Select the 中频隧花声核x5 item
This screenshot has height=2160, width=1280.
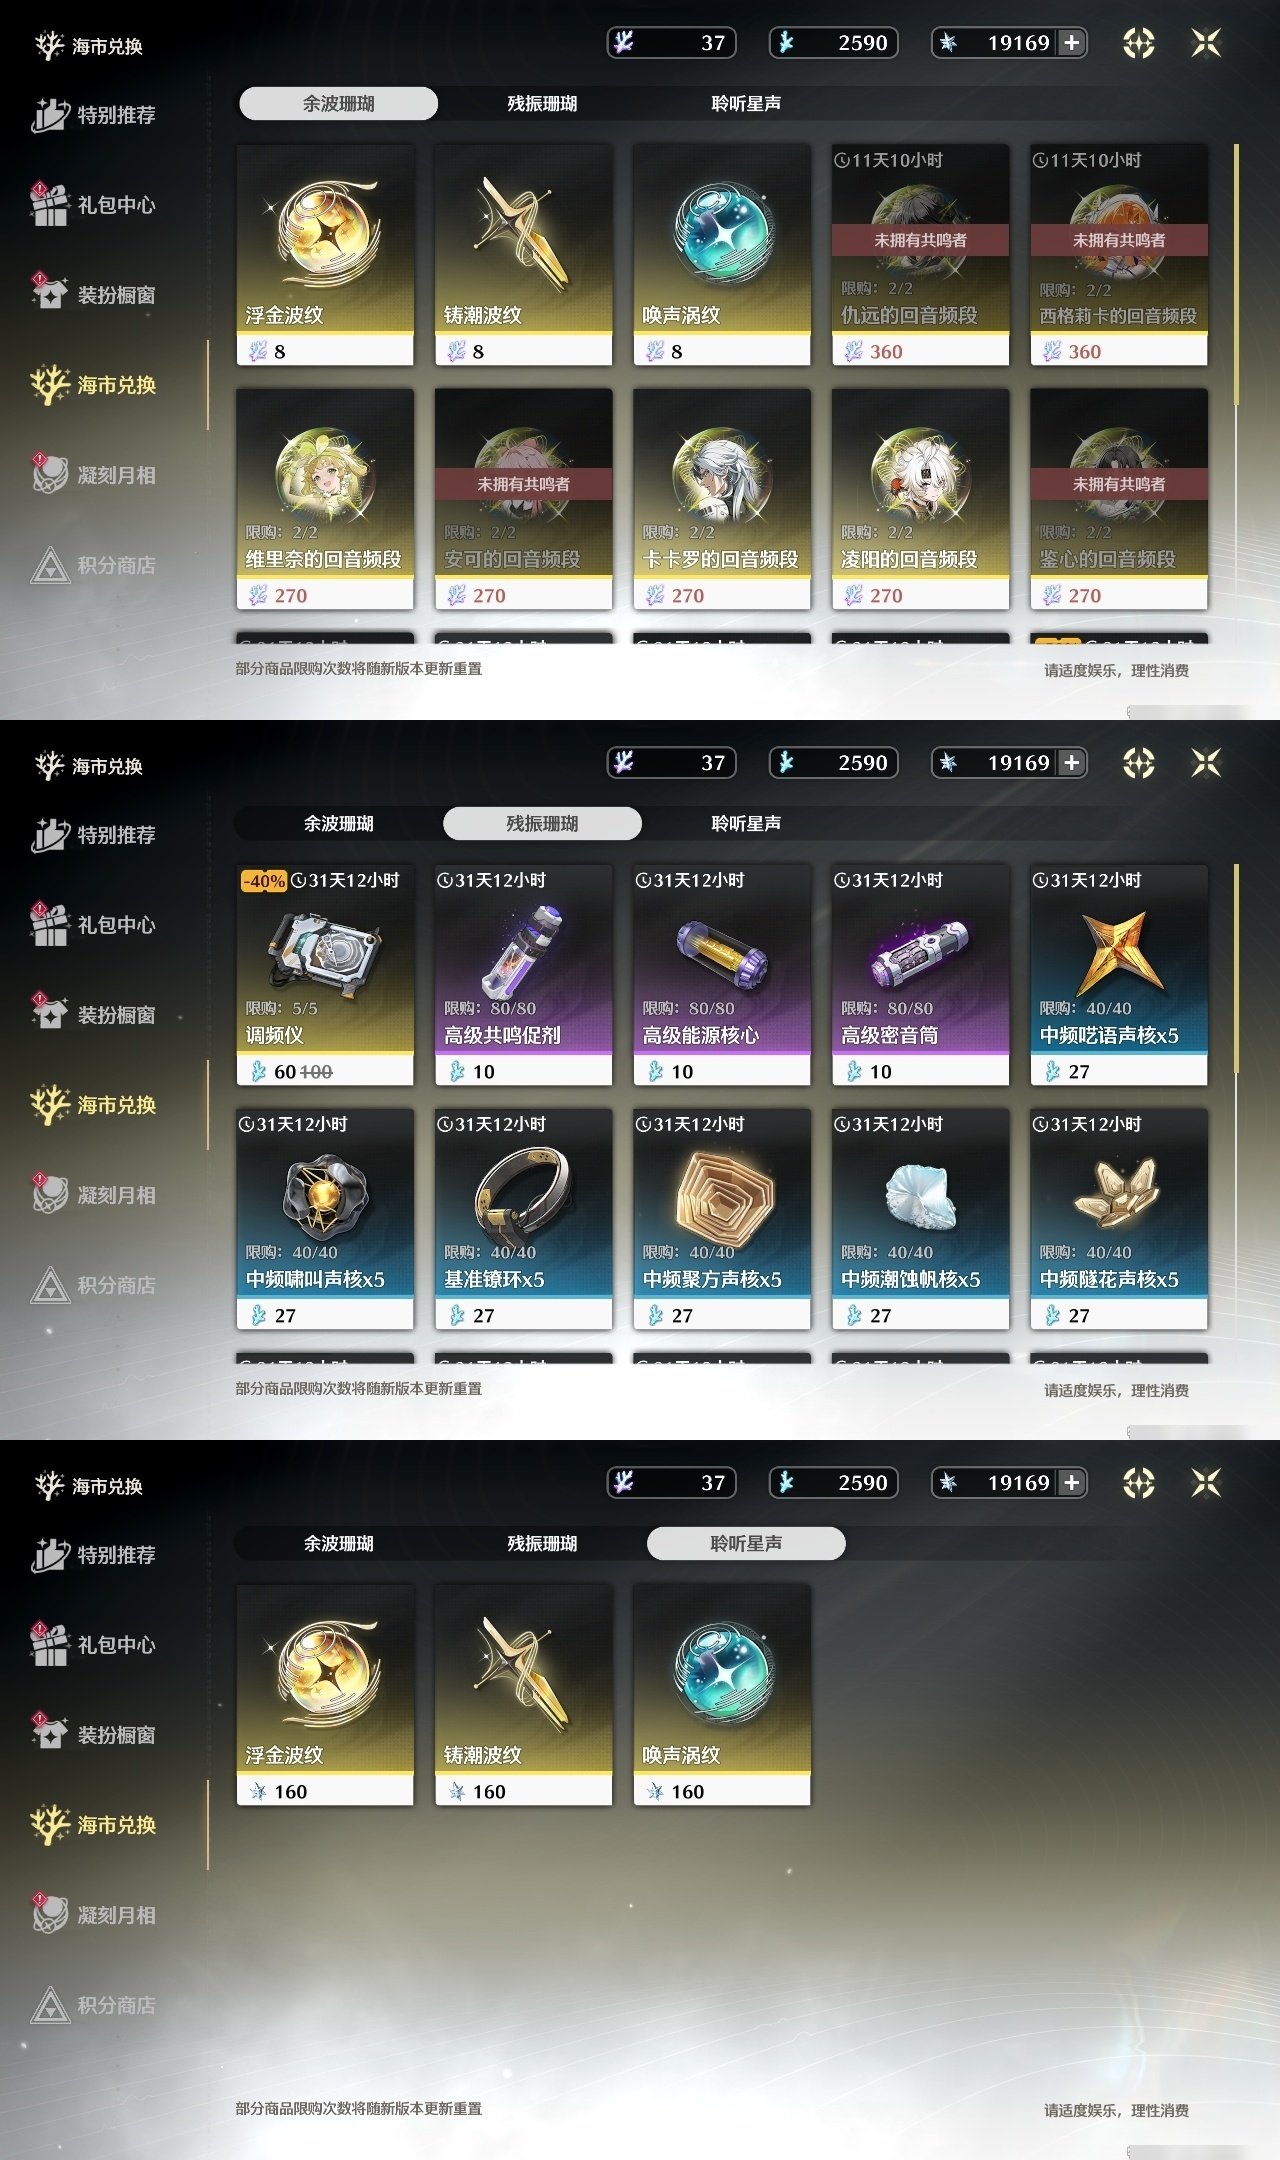[1119, 1219]
